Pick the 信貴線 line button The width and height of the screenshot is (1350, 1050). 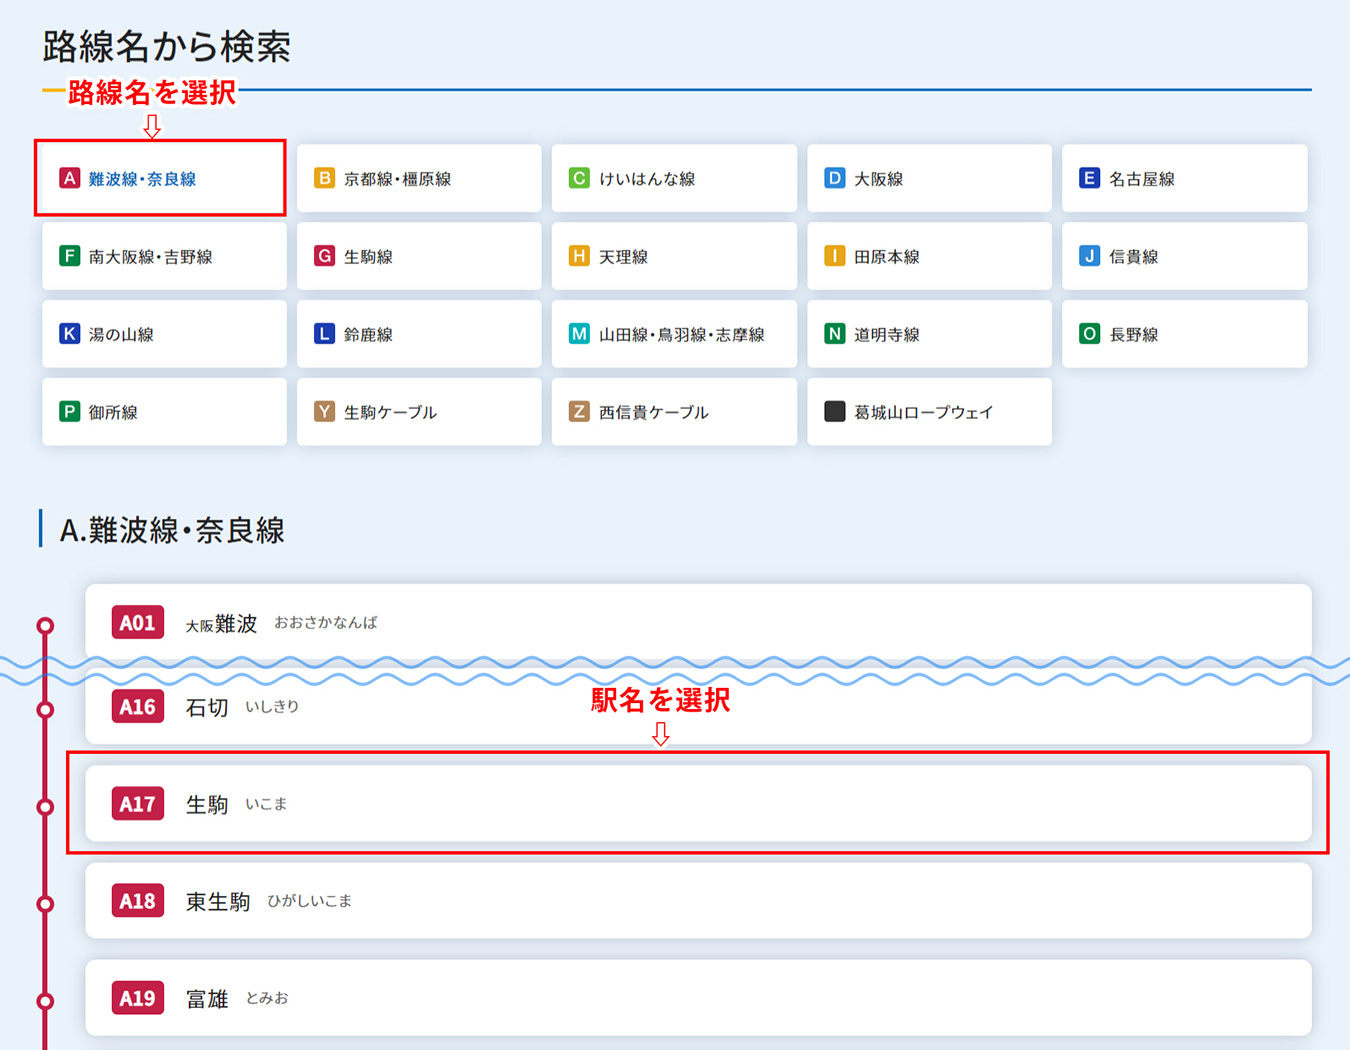pos(1184,256)
